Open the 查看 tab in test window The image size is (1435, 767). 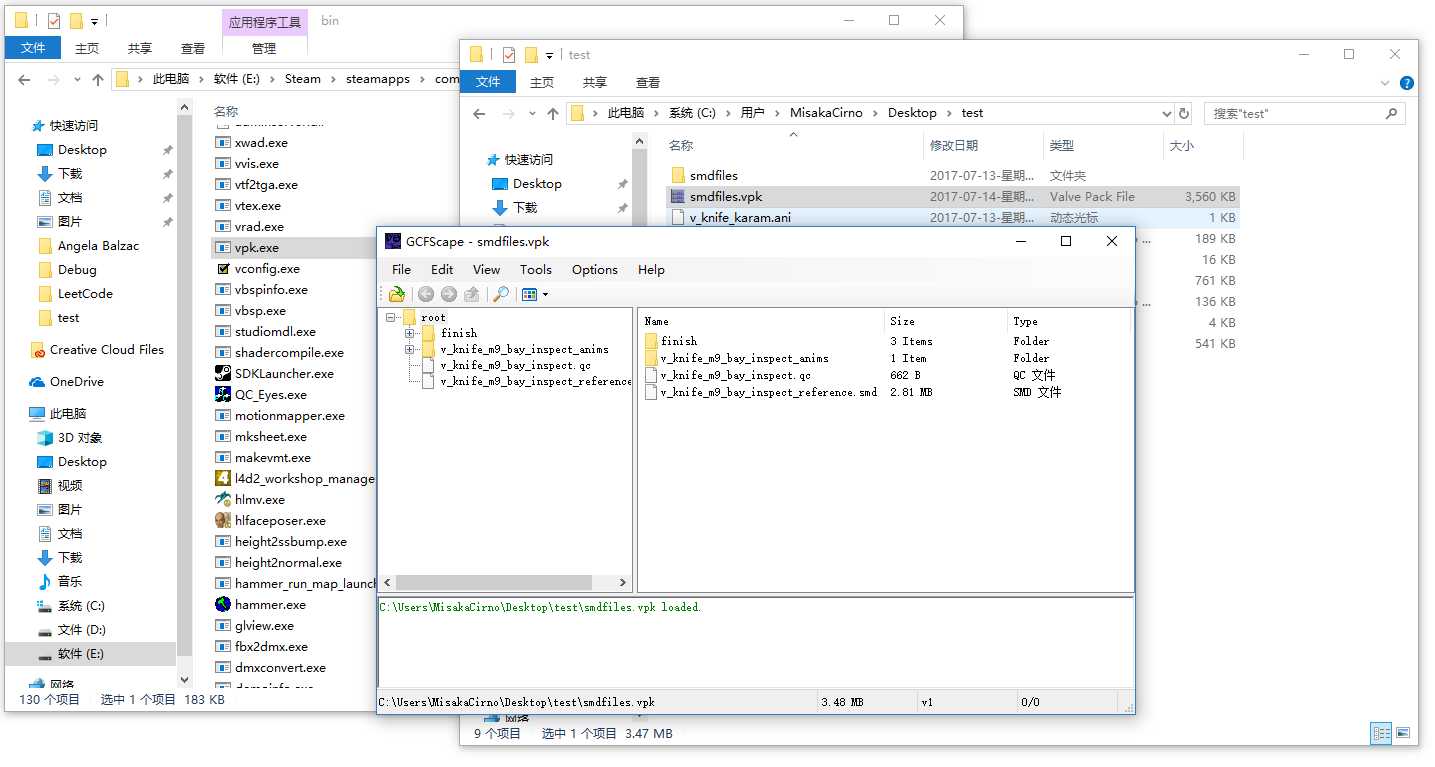coord(648,82)
